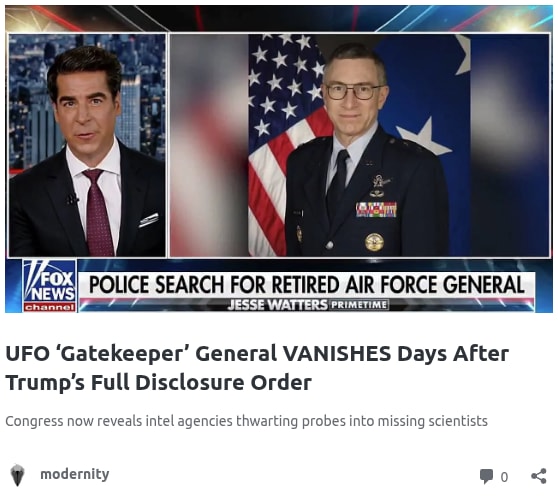Image resolution: width=558 pixels, height=499 pixels.
Task: Click the Trump's Full Disclosure Order headline line
Action: (x=159, y=383)
